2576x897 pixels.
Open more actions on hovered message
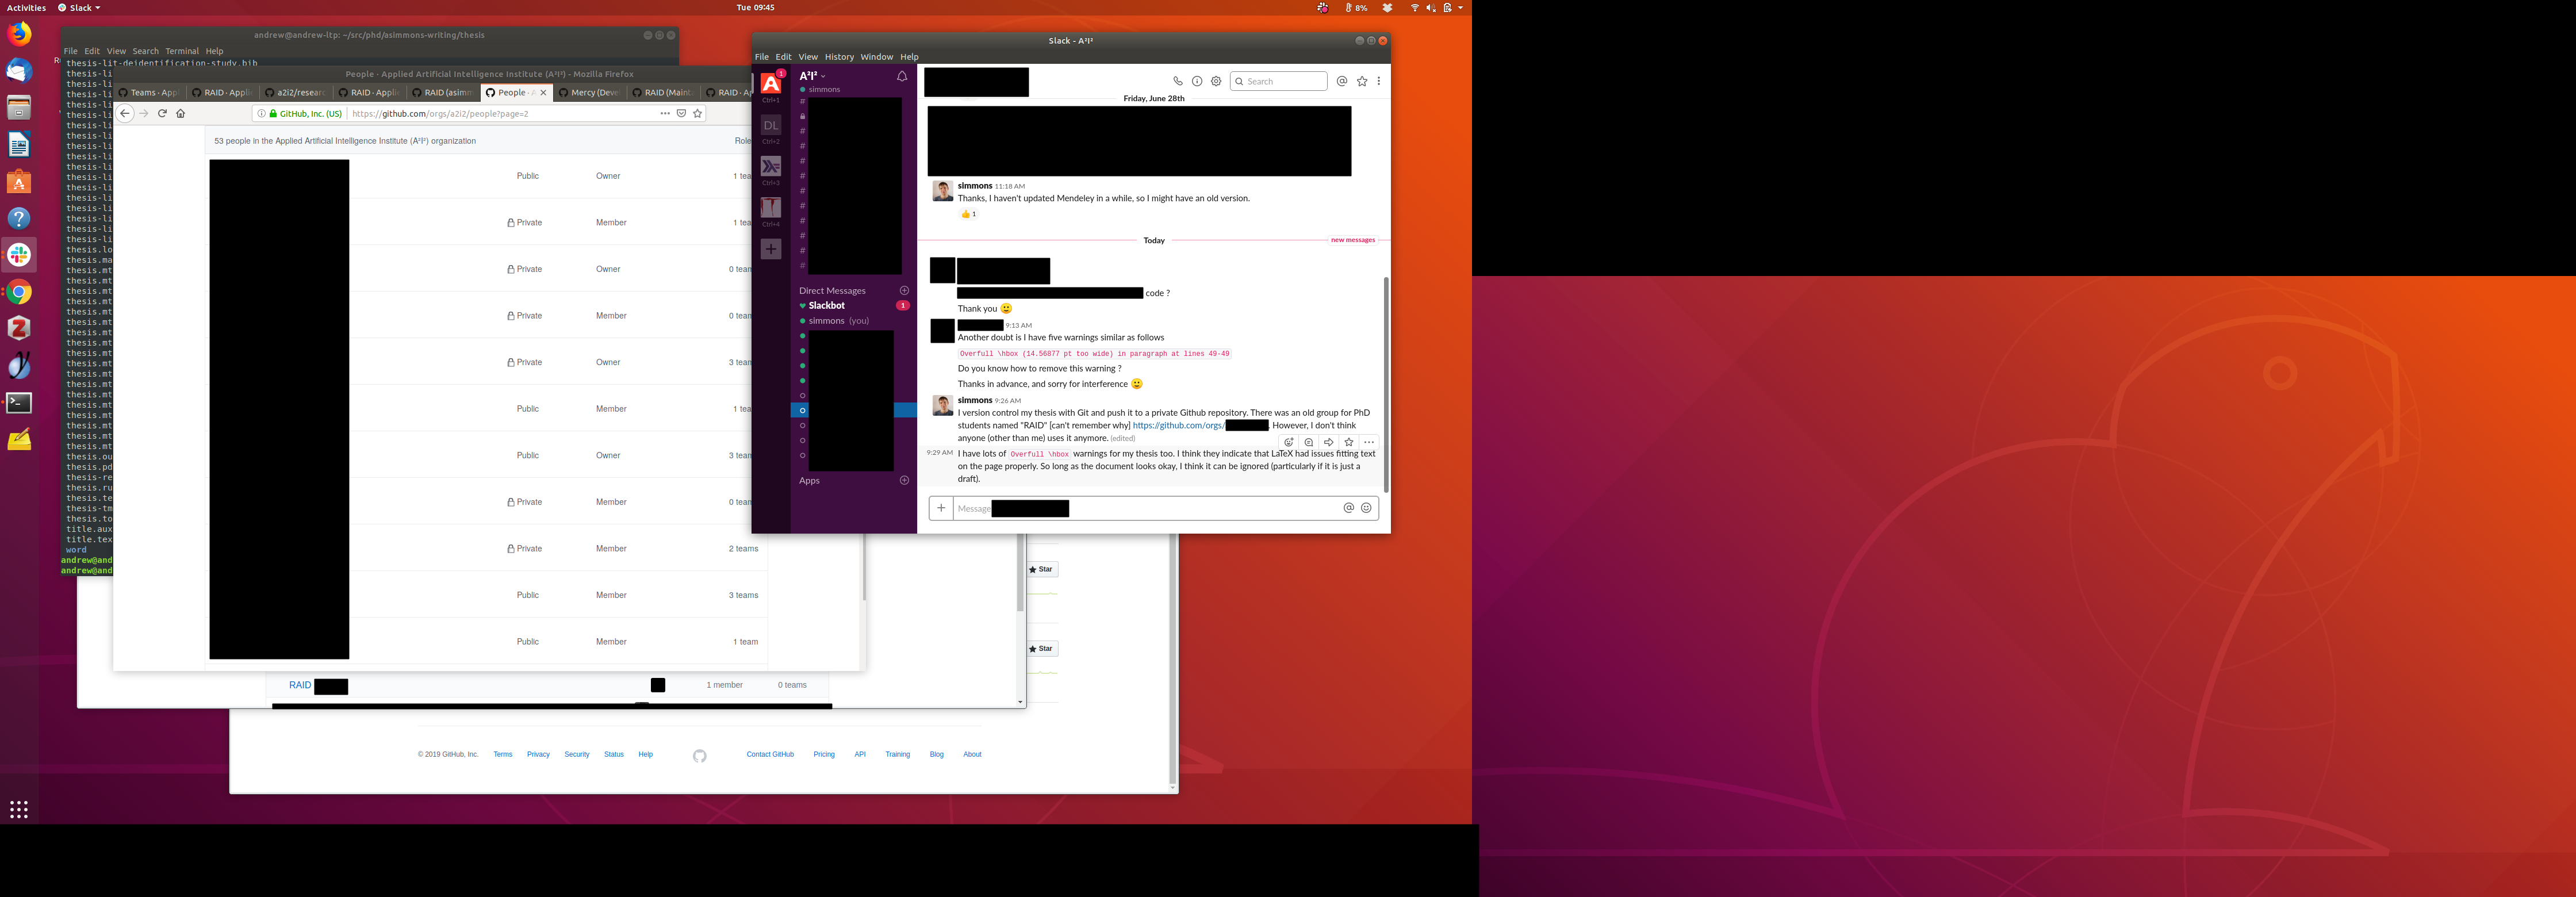pyautogui.click(x=1369, y=442)
